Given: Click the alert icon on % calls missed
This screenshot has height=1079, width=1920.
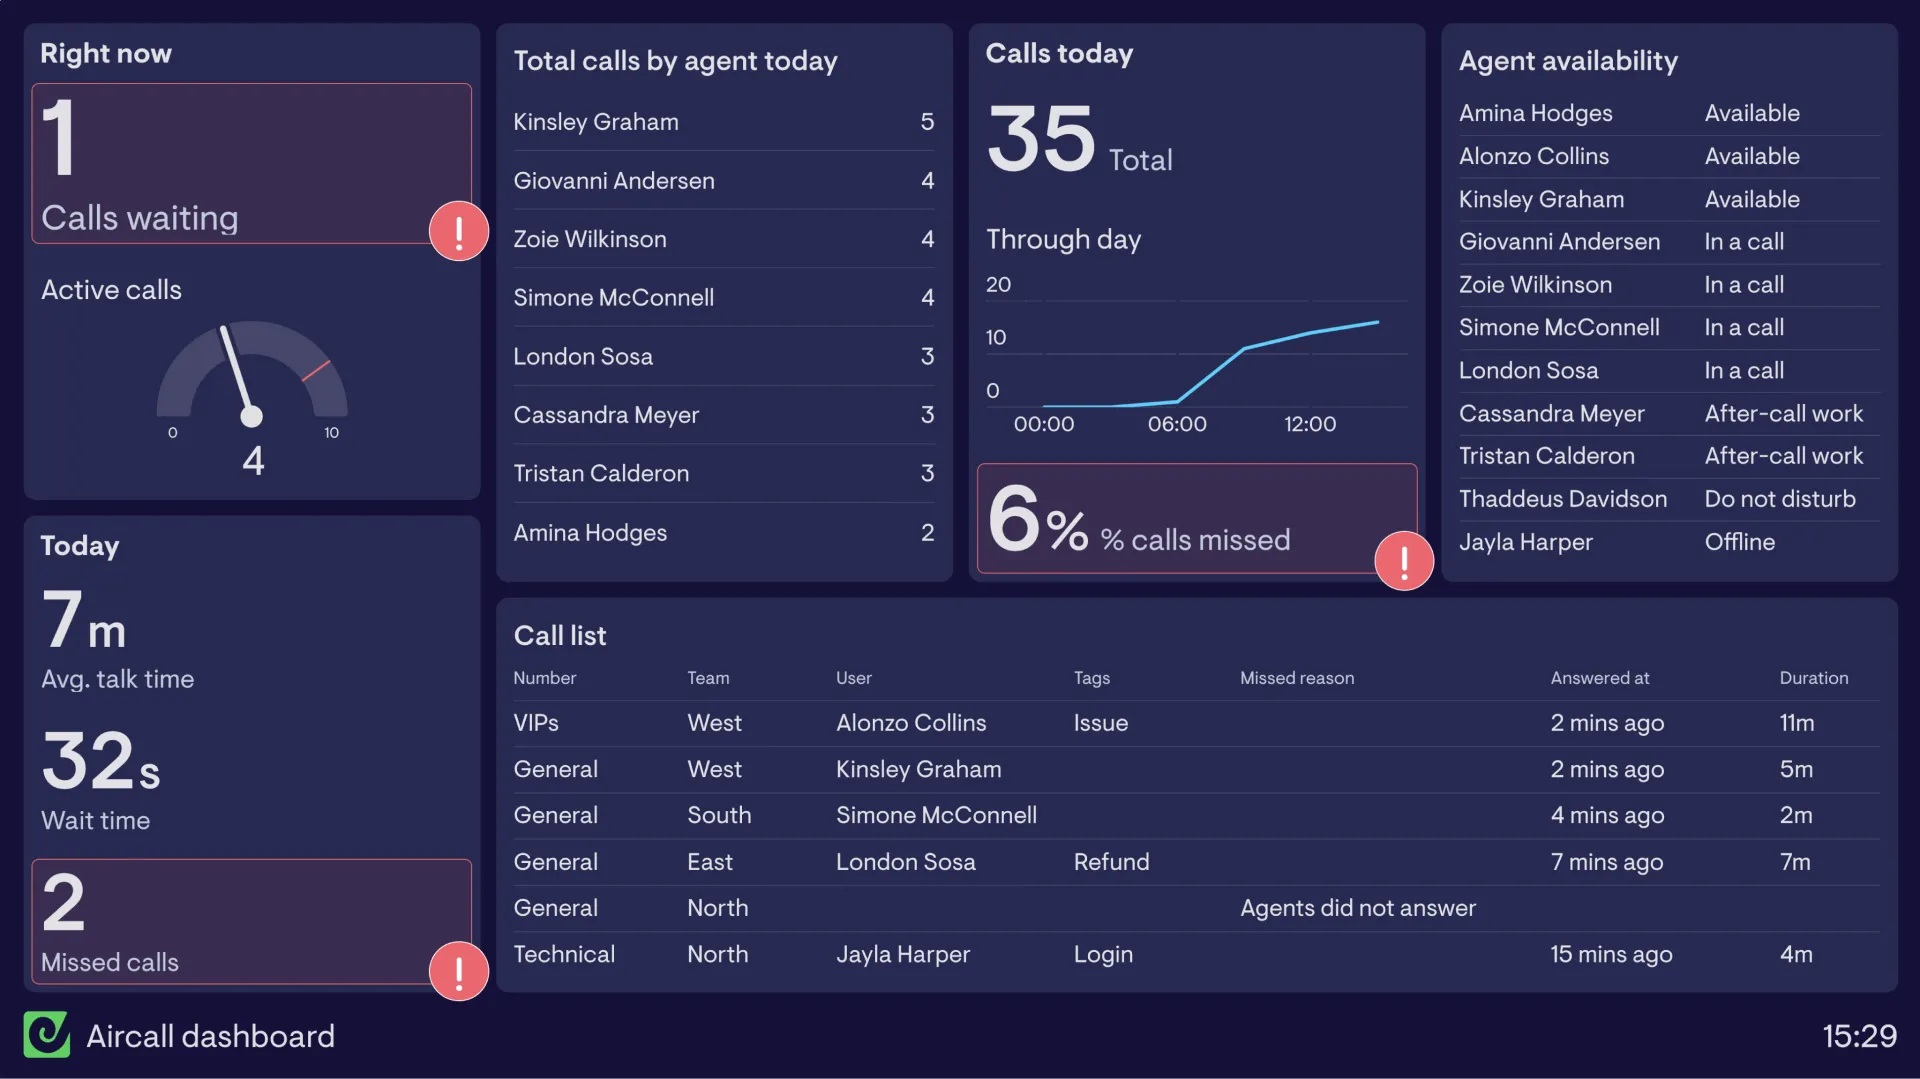Looking at the screenshot, I should coord(1404,561).
